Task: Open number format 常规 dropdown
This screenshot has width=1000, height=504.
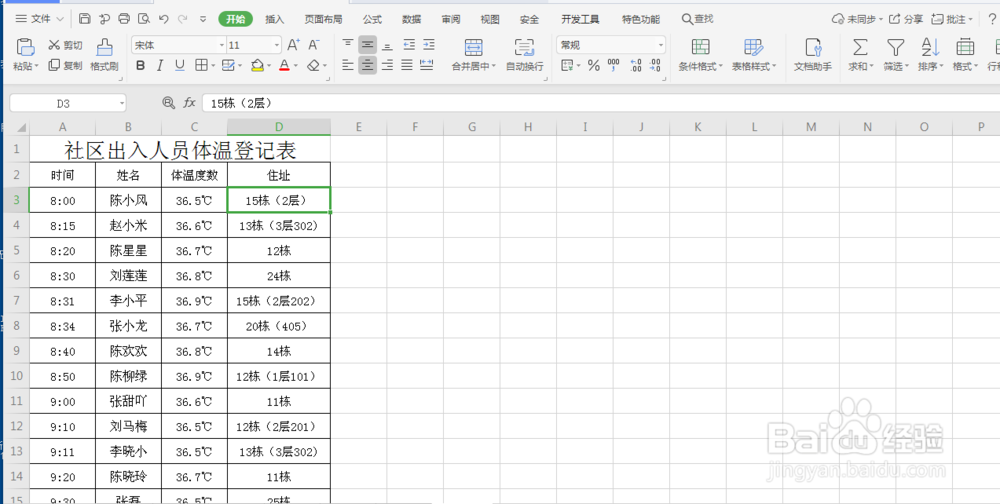Action: (661, 45)
